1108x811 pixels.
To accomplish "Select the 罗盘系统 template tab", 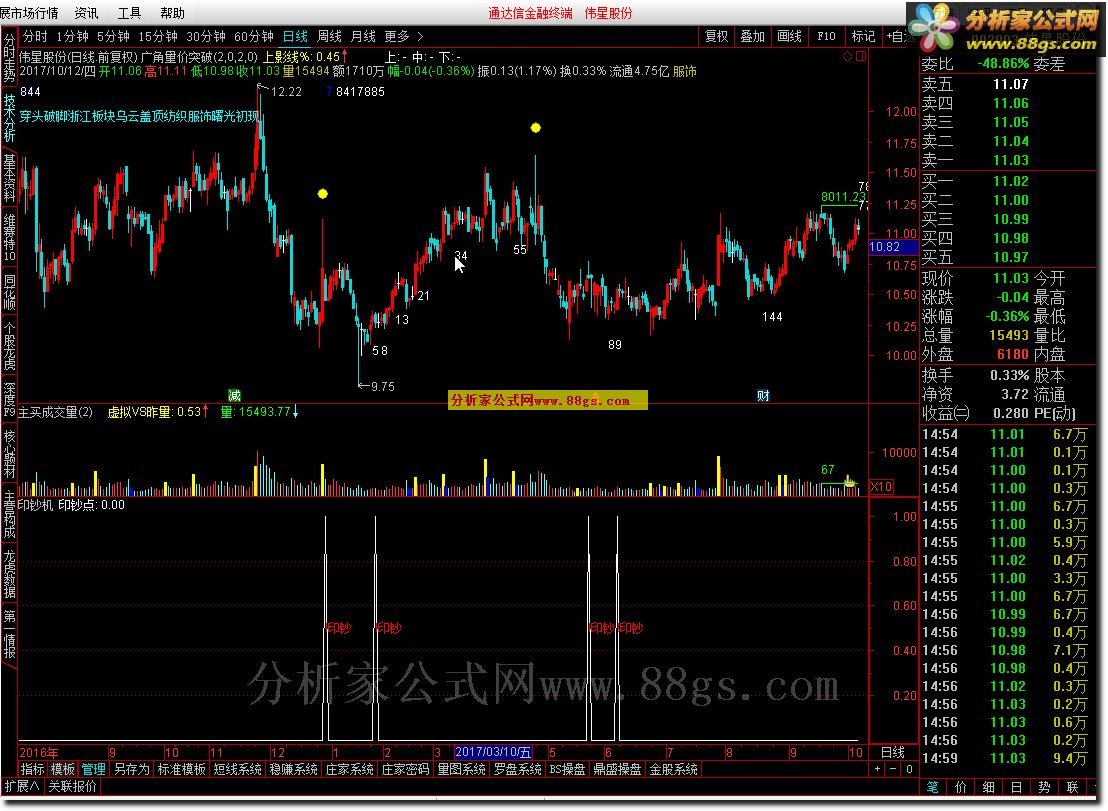I will pos(517,769).
